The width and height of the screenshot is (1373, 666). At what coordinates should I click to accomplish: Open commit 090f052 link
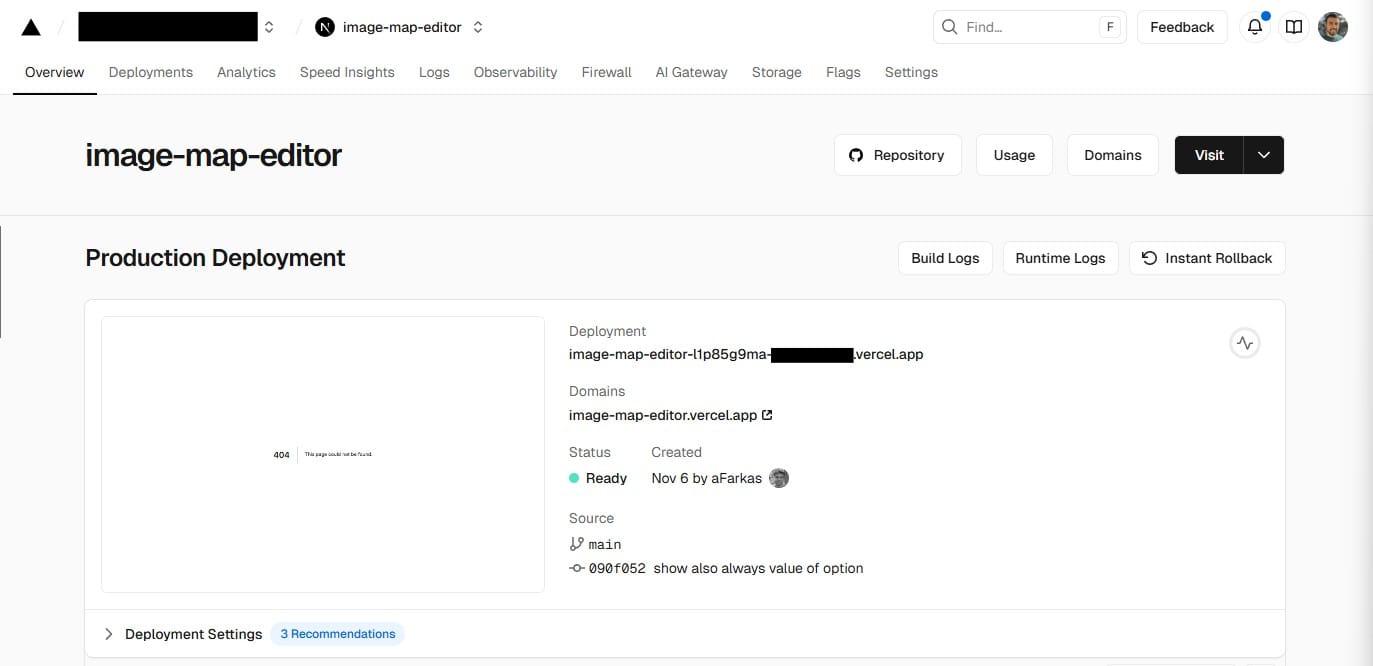click(x=616, y=568)
